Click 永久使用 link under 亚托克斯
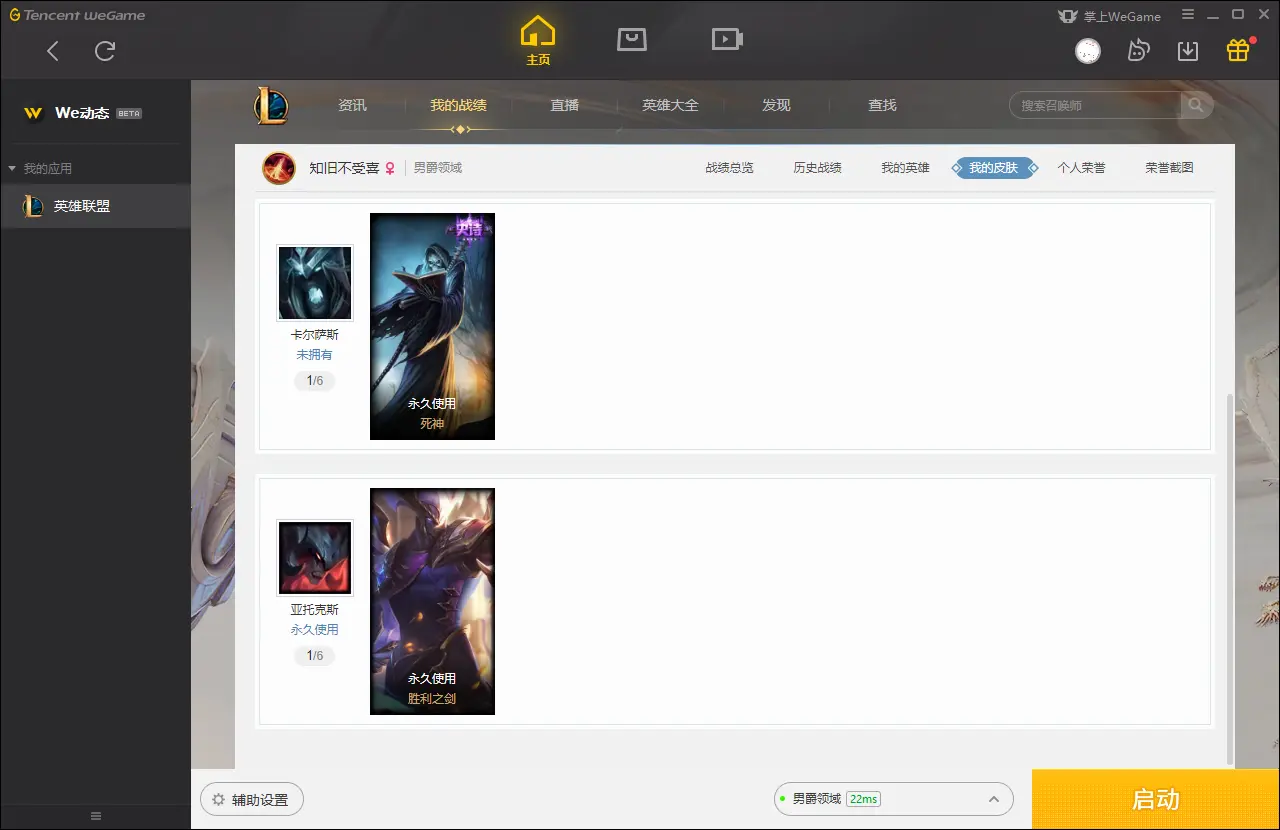The image size is (1280, 830). (x=314, y=630)
